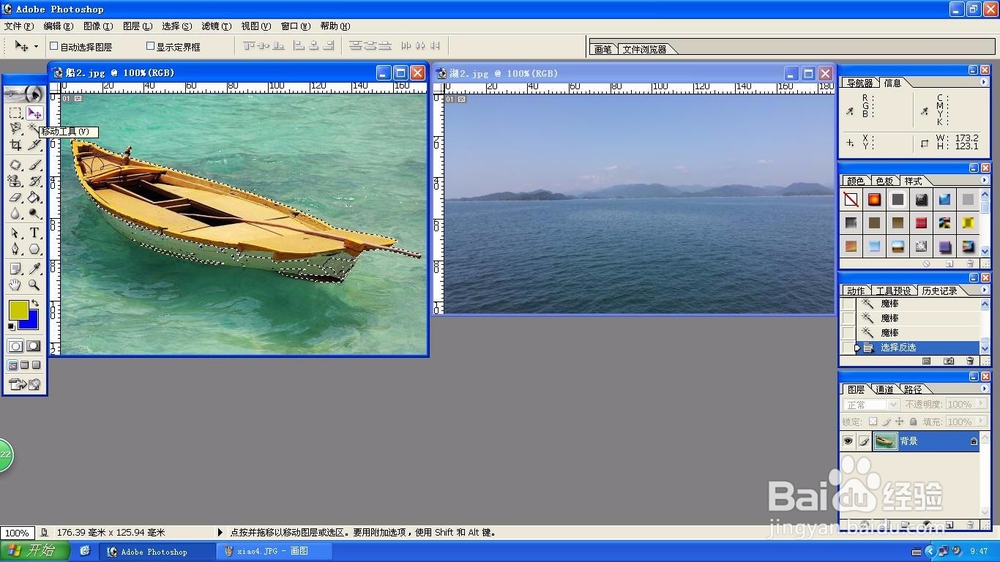Viewport: 1000px width, 562px height.
Task: Select the Healing Brush tool
Action: [15, 165]
